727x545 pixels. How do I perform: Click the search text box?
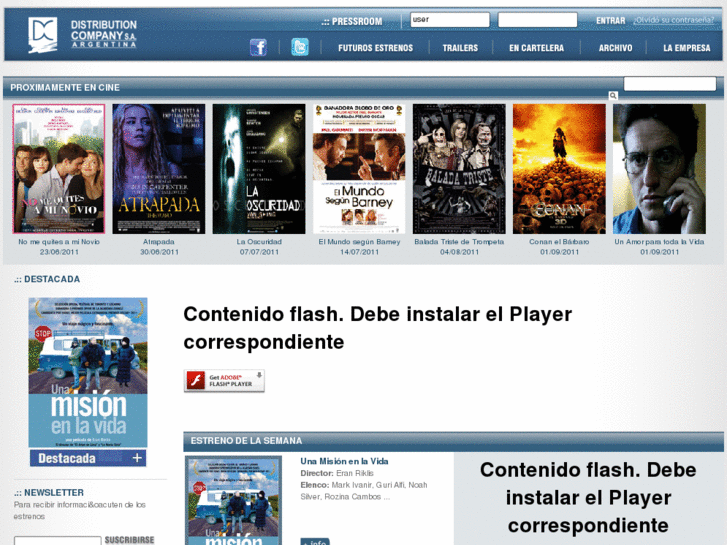669,84
